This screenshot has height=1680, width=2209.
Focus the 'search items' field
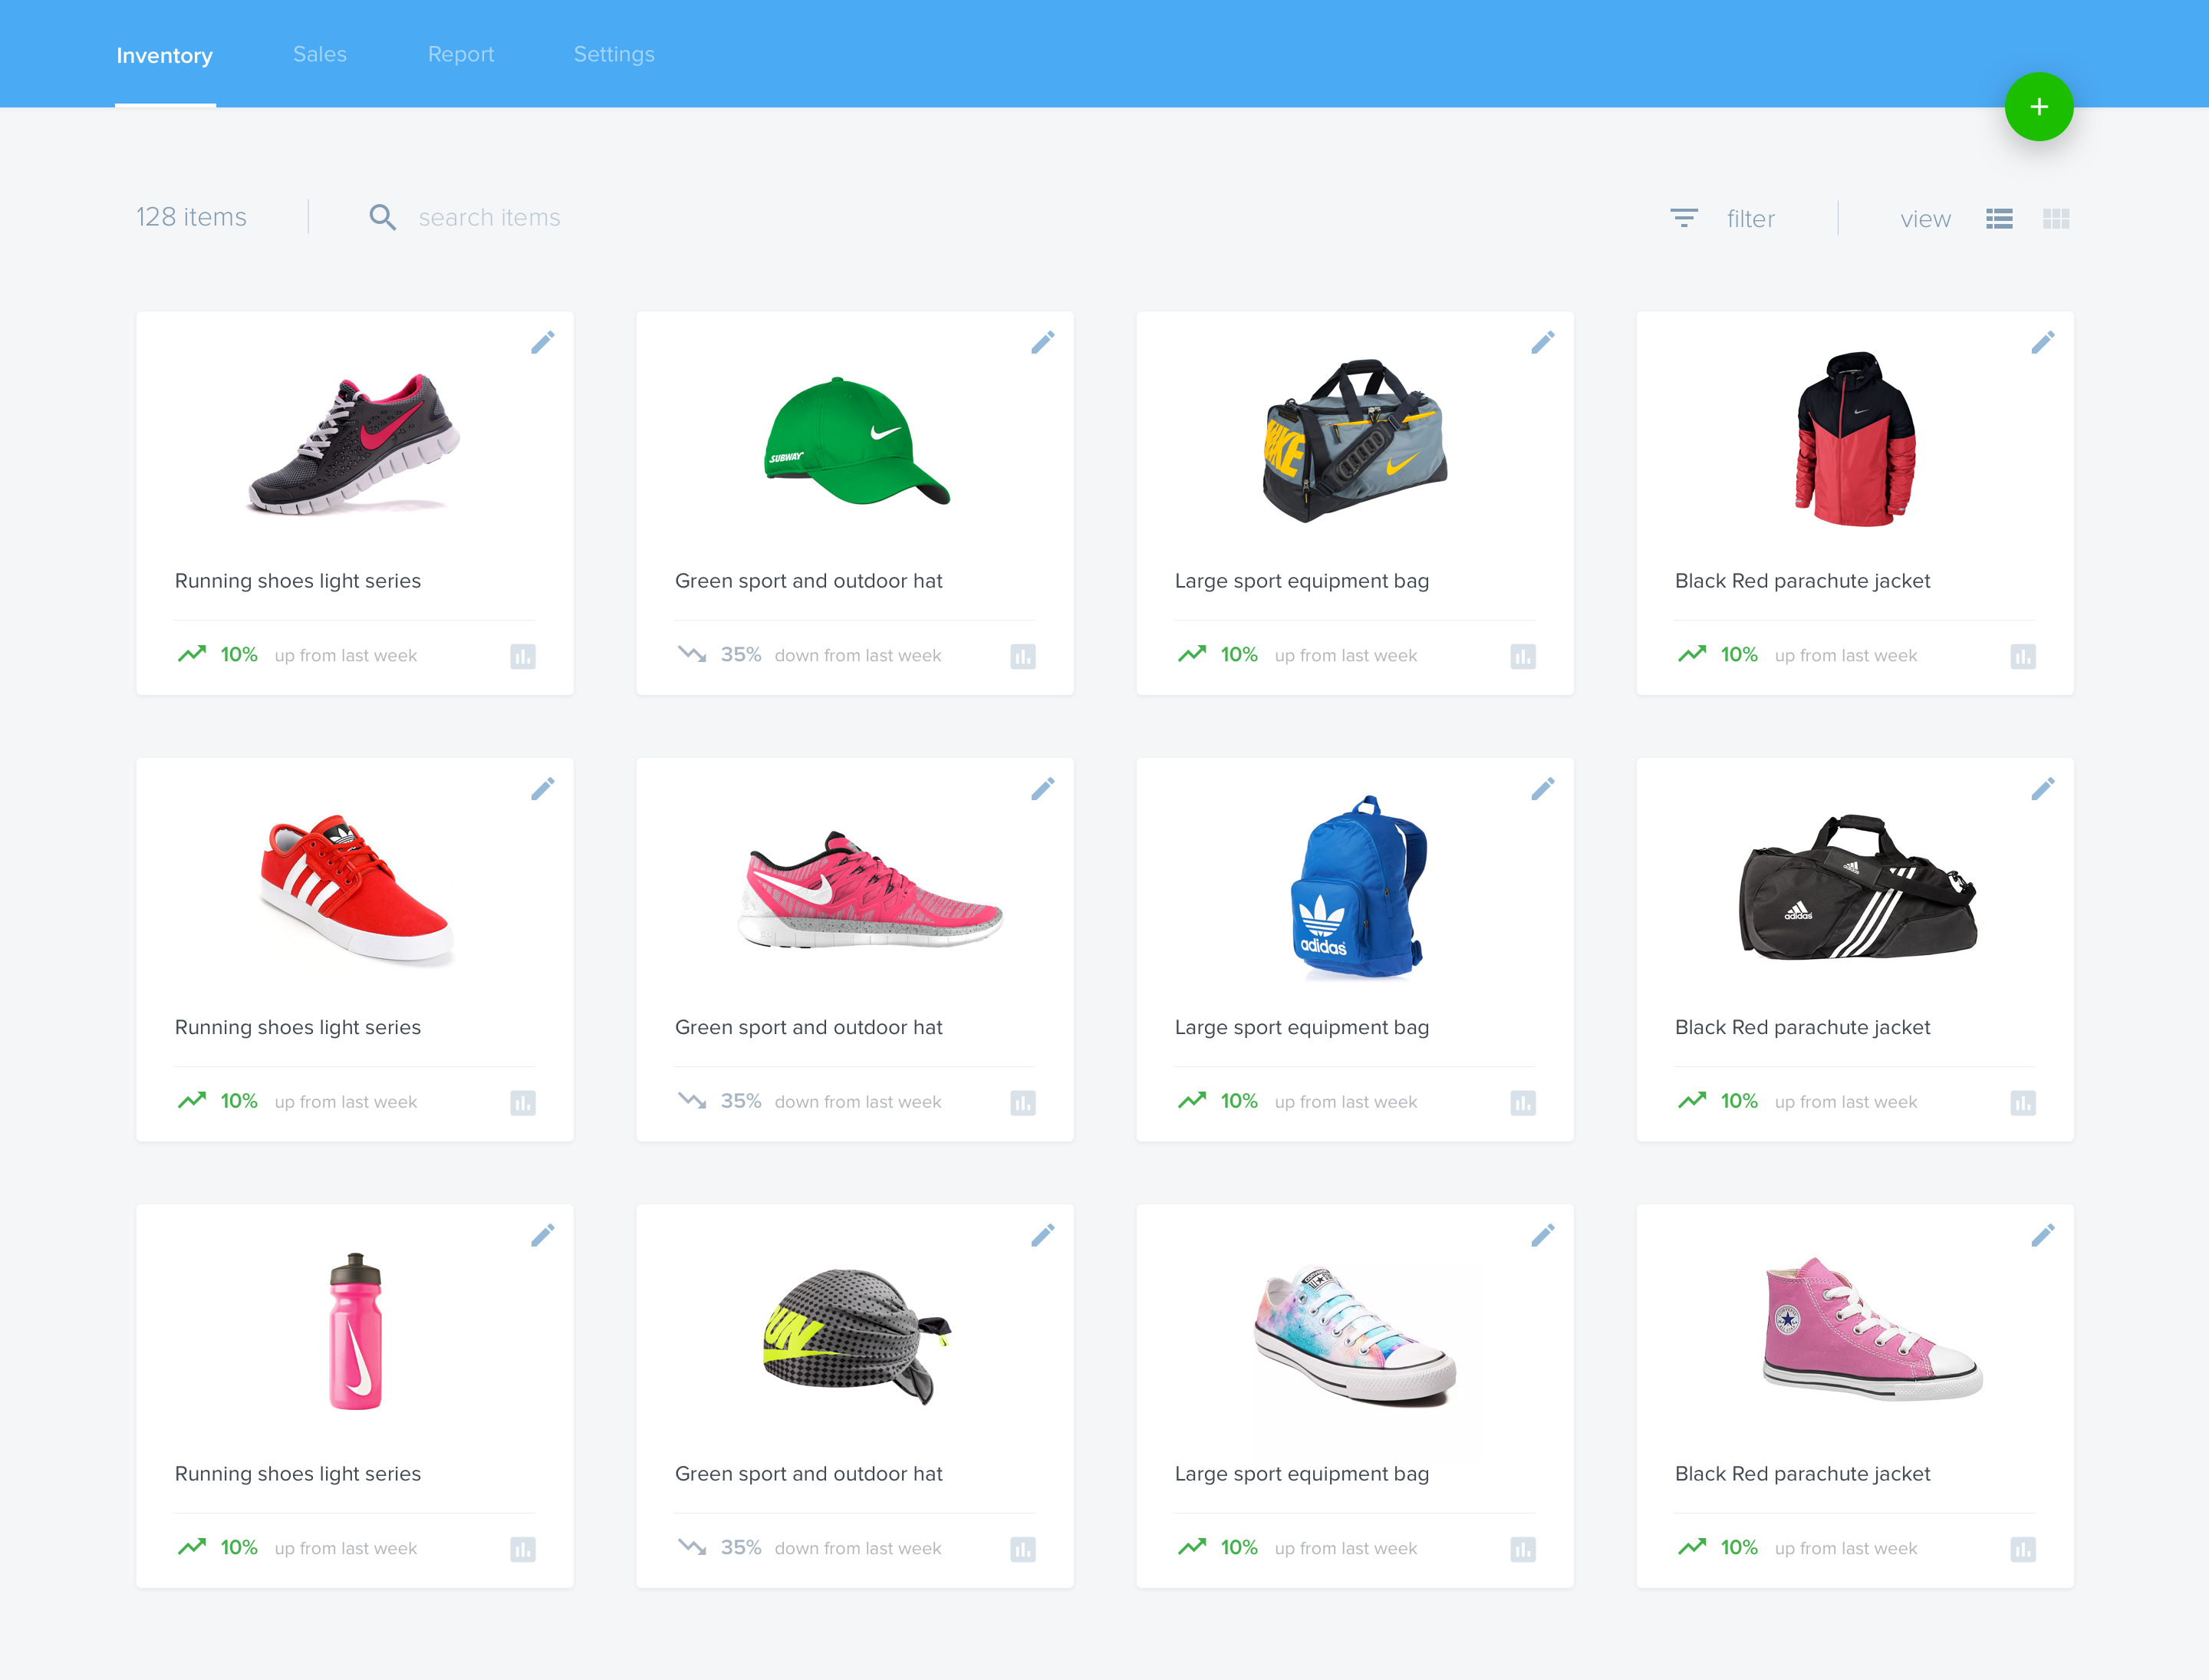click(x=489, y=217)
